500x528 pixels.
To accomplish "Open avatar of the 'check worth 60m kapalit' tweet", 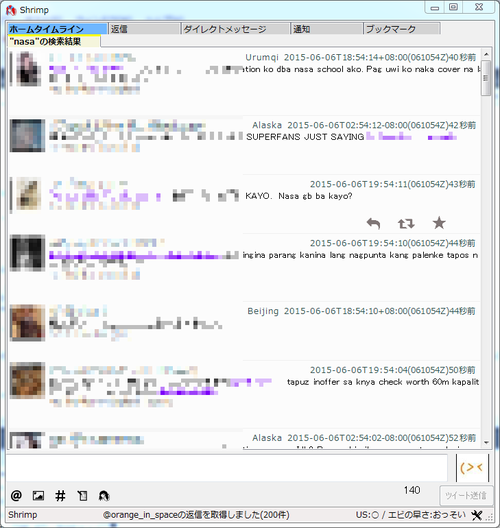I will click(x=27, y=380).
